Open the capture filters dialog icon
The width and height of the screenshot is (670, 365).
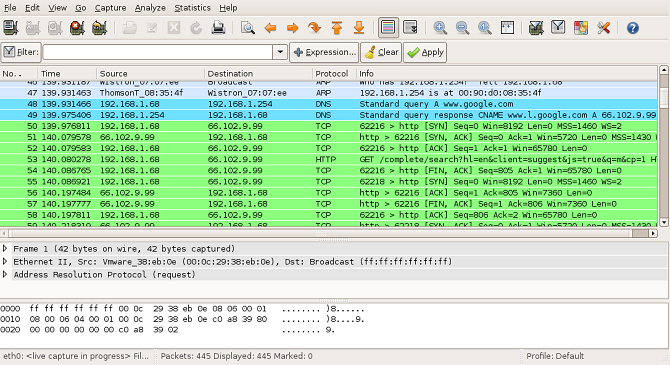[536, 28]
